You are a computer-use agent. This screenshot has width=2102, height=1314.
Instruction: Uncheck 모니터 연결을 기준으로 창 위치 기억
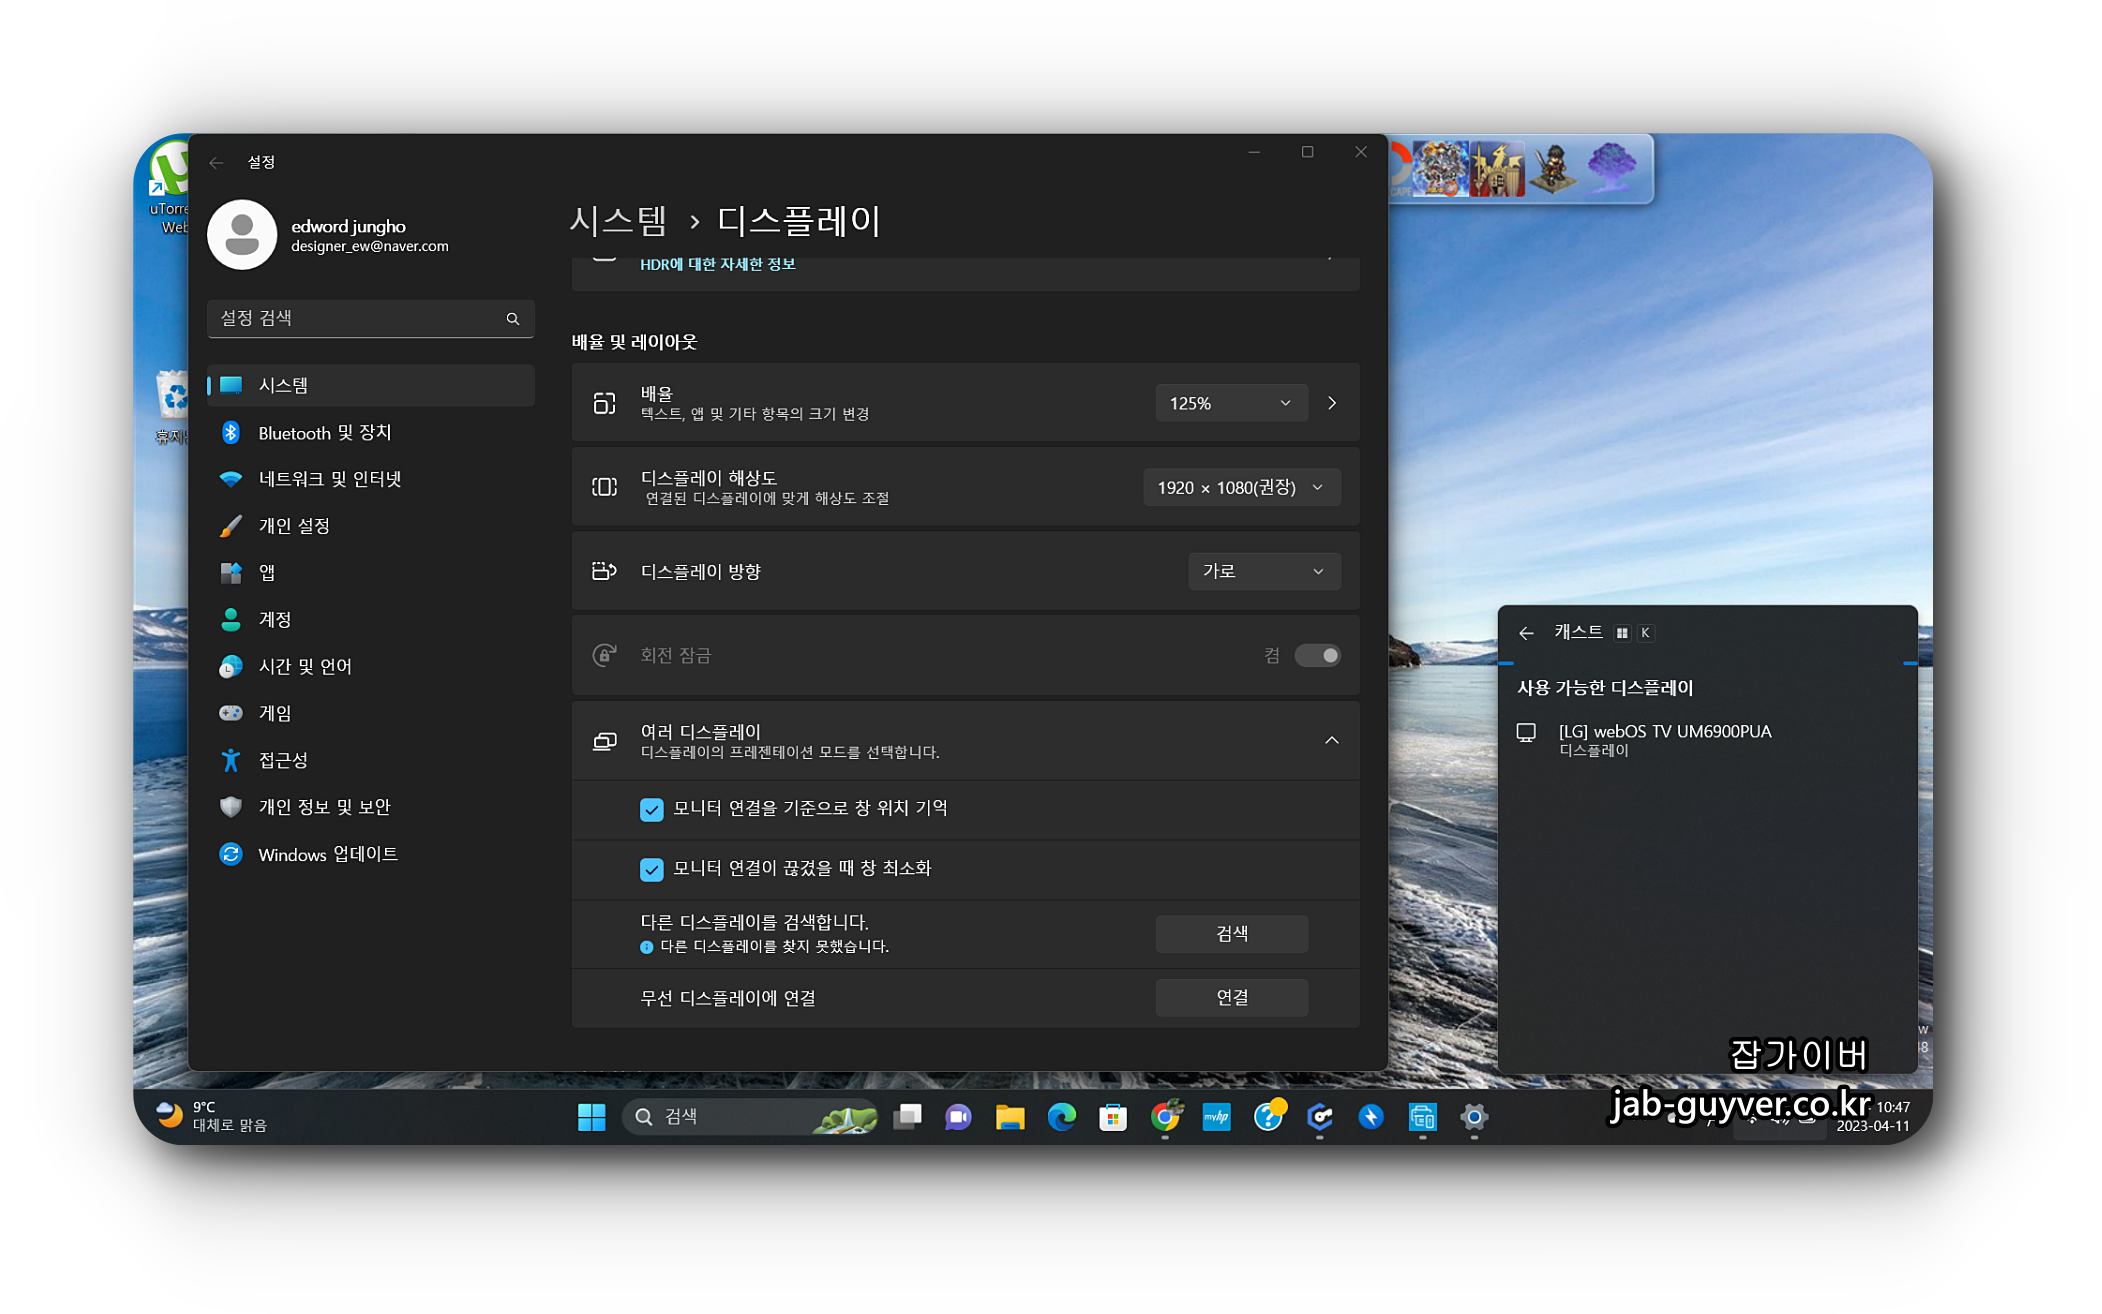click(651, 809)
